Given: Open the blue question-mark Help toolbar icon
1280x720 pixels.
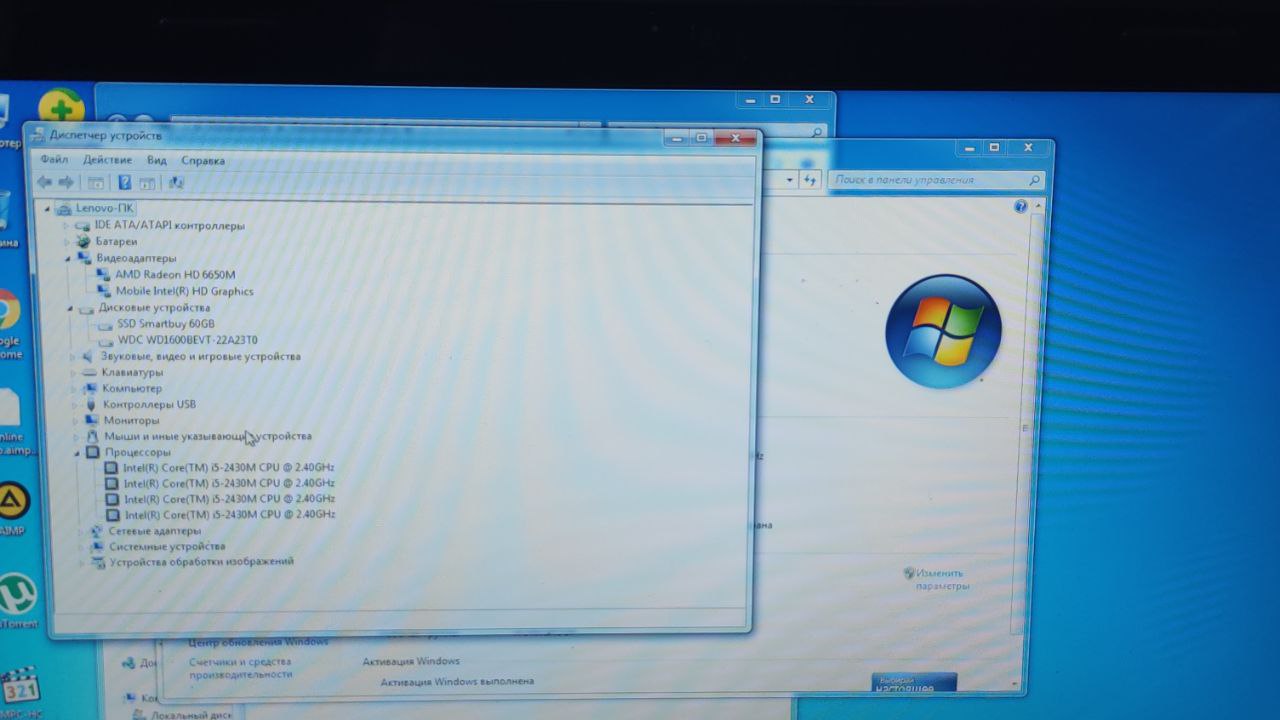Looking at the screenshot, I should [125, 183].
